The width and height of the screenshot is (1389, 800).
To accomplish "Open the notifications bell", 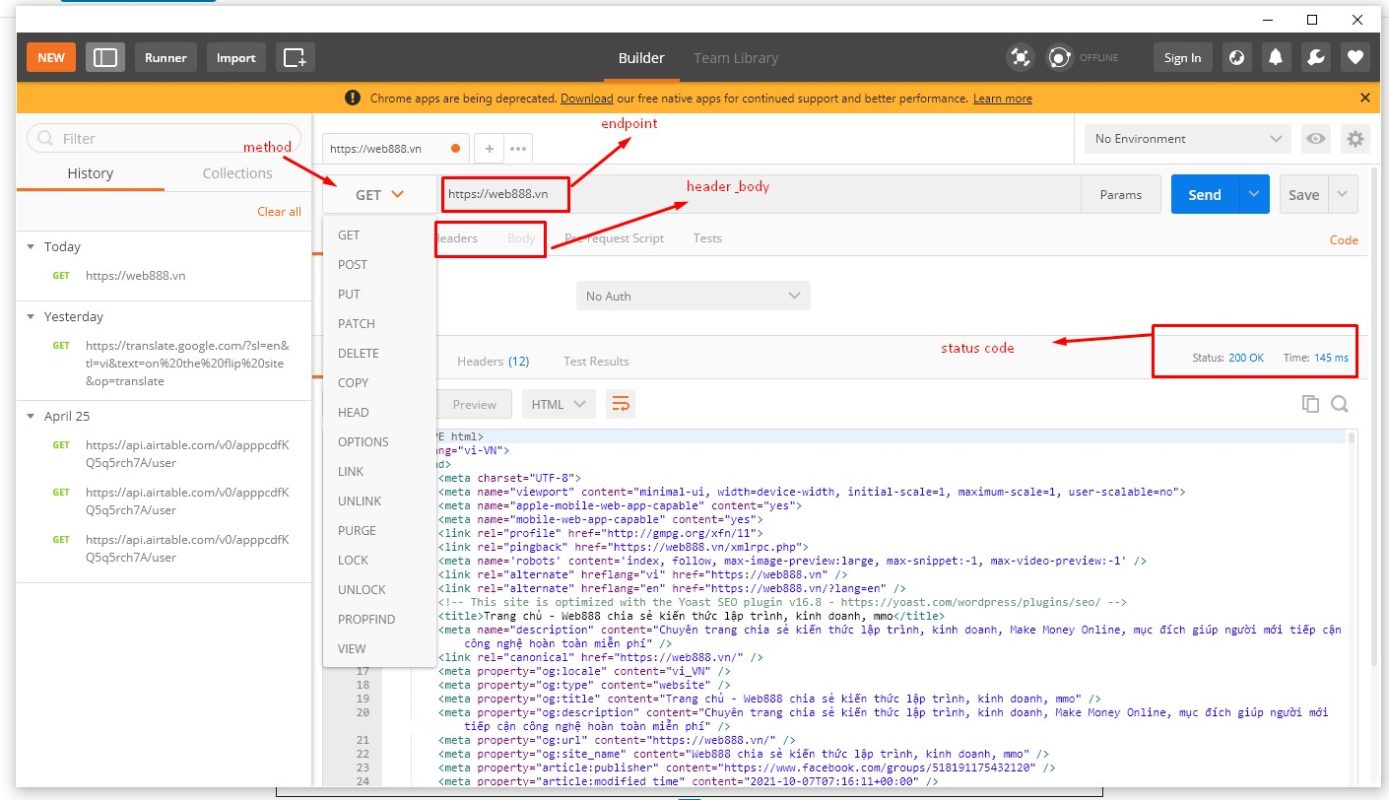I will (1276, 58).
